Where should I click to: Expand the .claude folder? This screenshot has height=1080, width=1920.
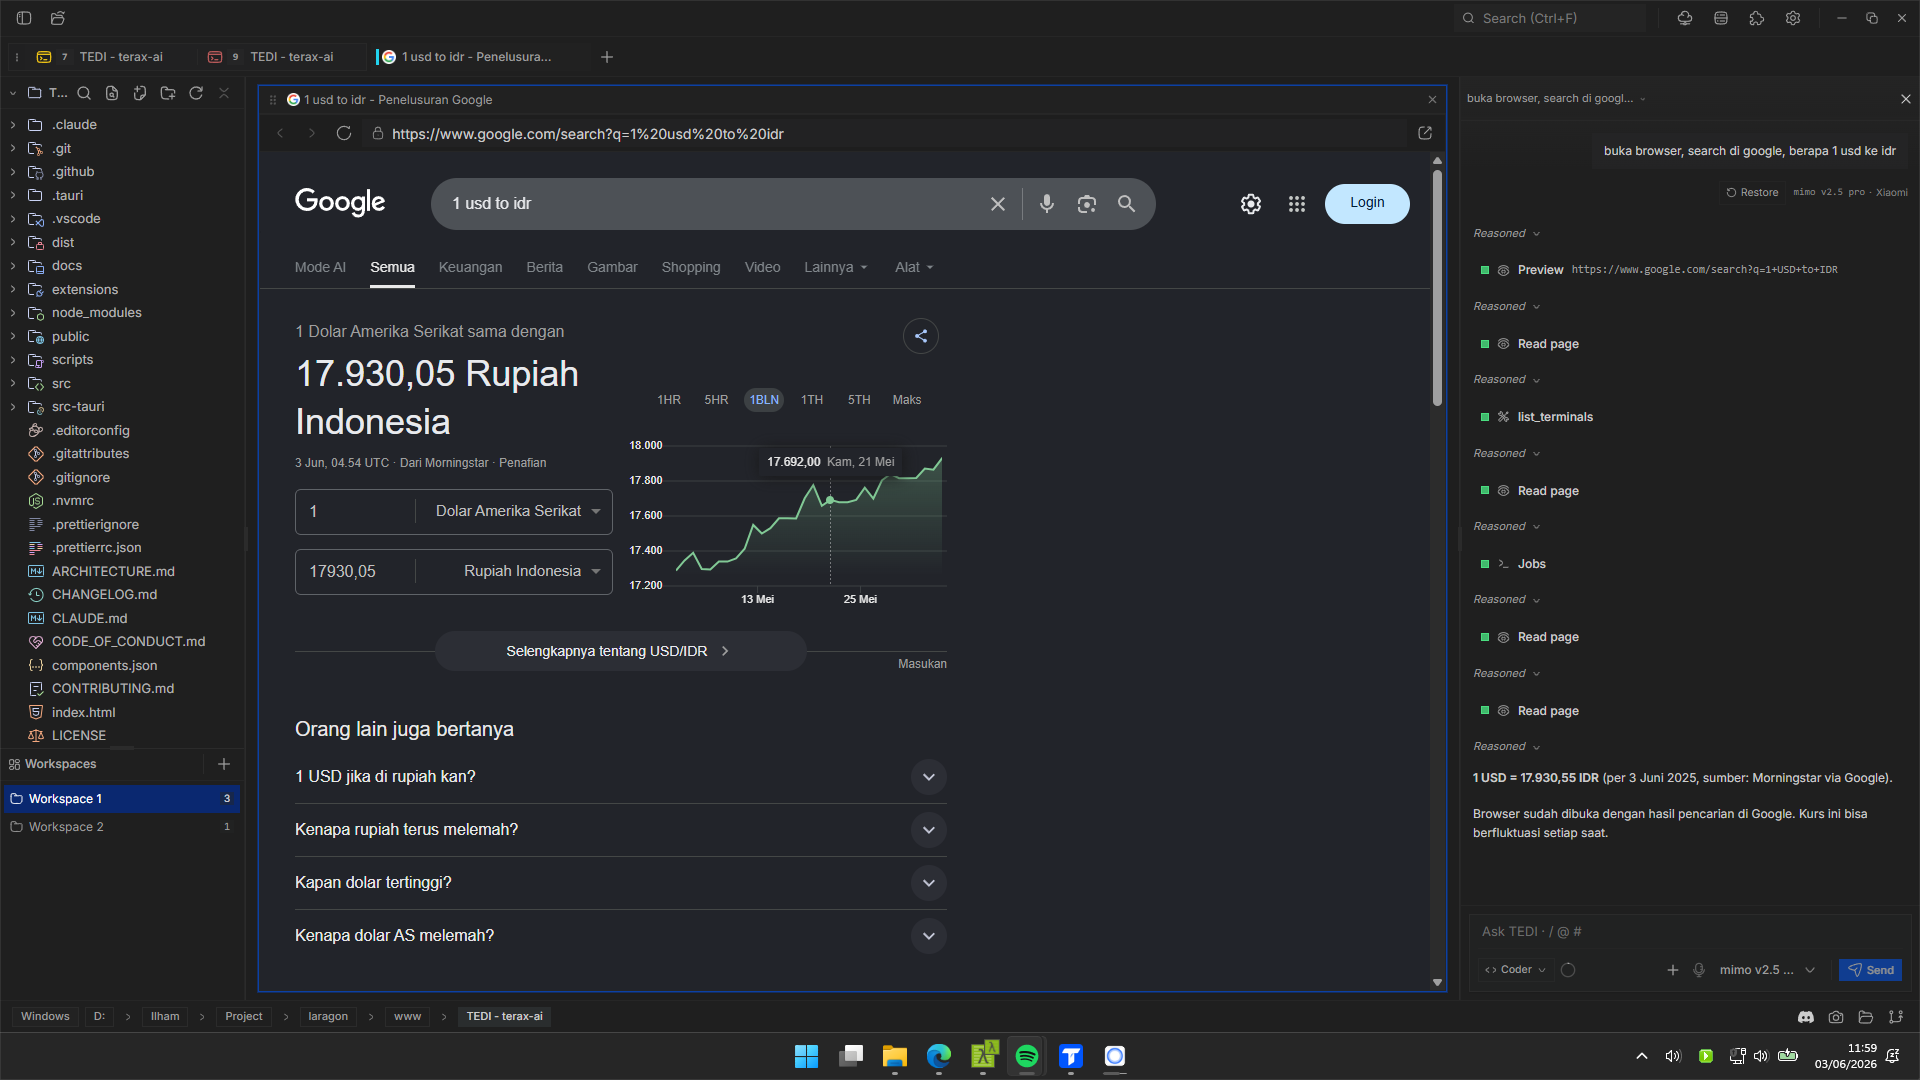coord(13,125)
